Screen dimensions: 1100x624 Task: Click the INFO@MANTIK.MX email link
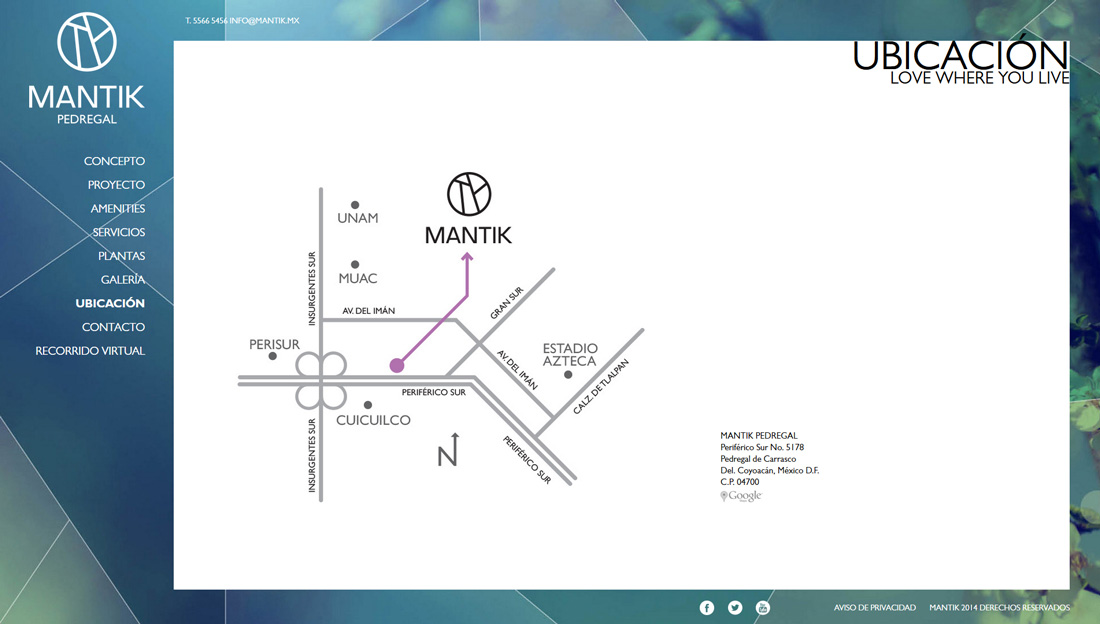pos(264,21)
